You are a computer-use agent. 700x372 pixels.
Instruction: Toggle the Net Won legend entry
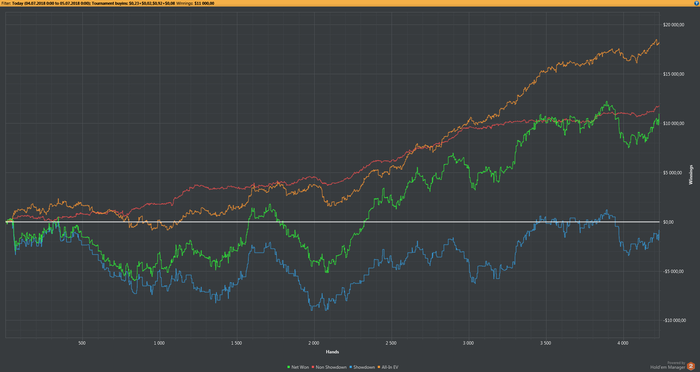click(298, 367)
